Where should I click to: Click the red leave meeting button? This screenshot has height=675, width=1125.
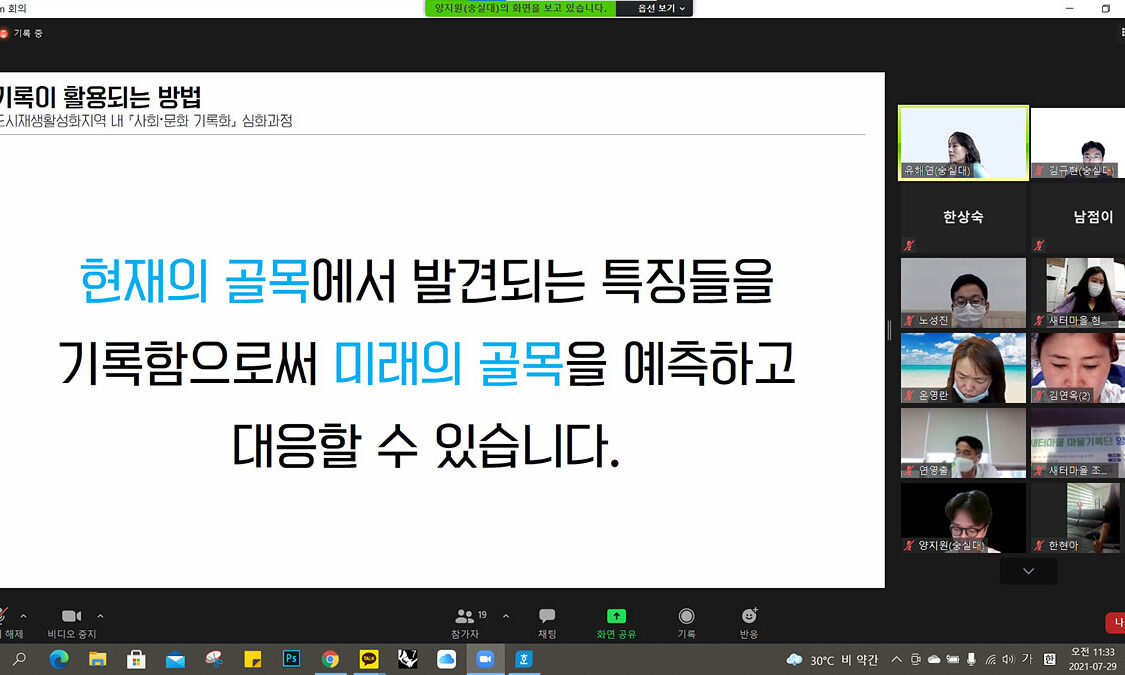1114,623
